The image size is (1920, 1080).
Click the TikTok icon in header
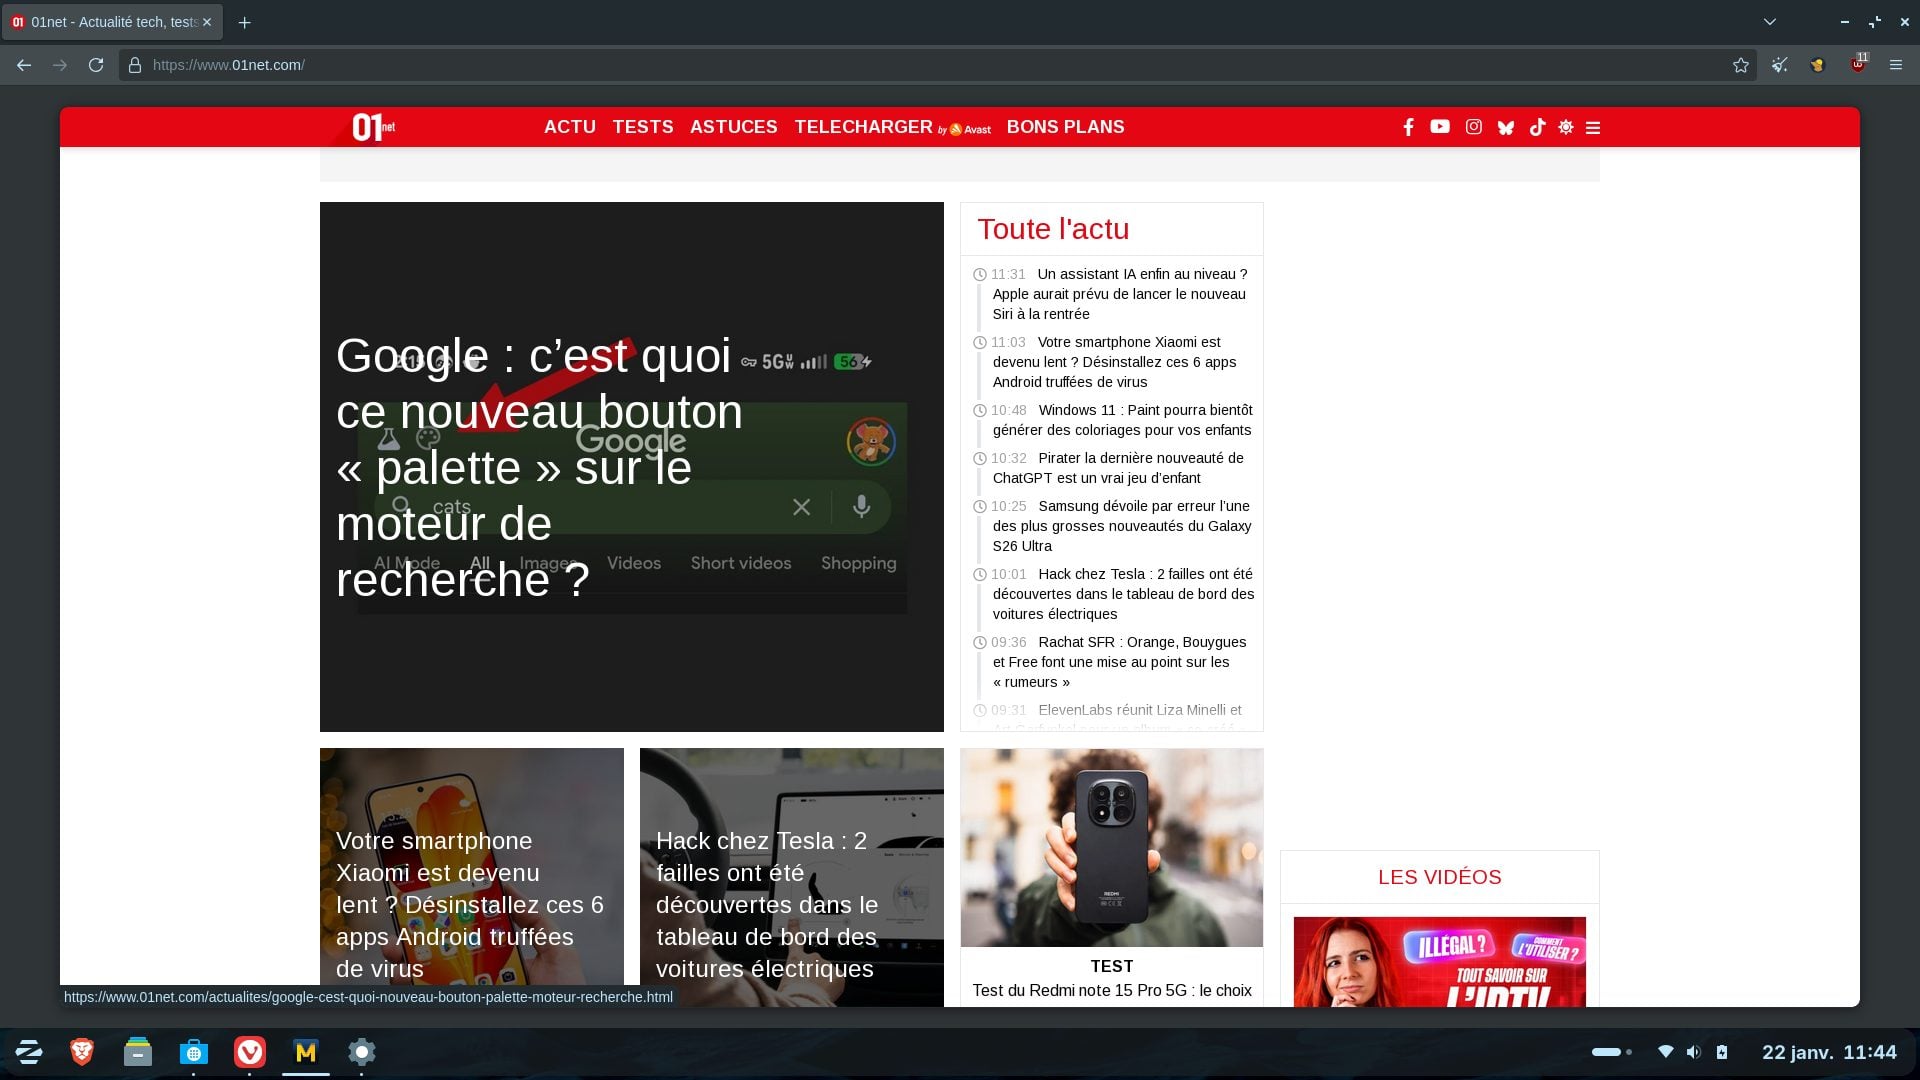[1537, 127]
